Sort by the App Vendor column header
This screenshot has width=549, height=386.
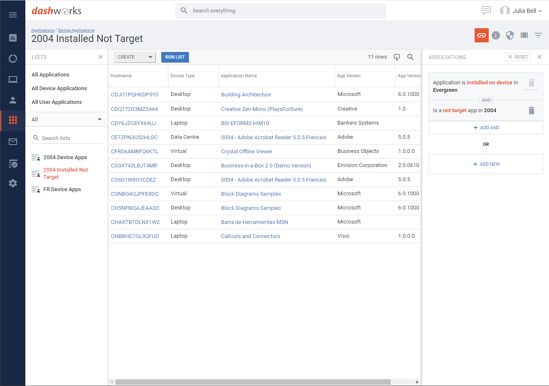[349, 76]
